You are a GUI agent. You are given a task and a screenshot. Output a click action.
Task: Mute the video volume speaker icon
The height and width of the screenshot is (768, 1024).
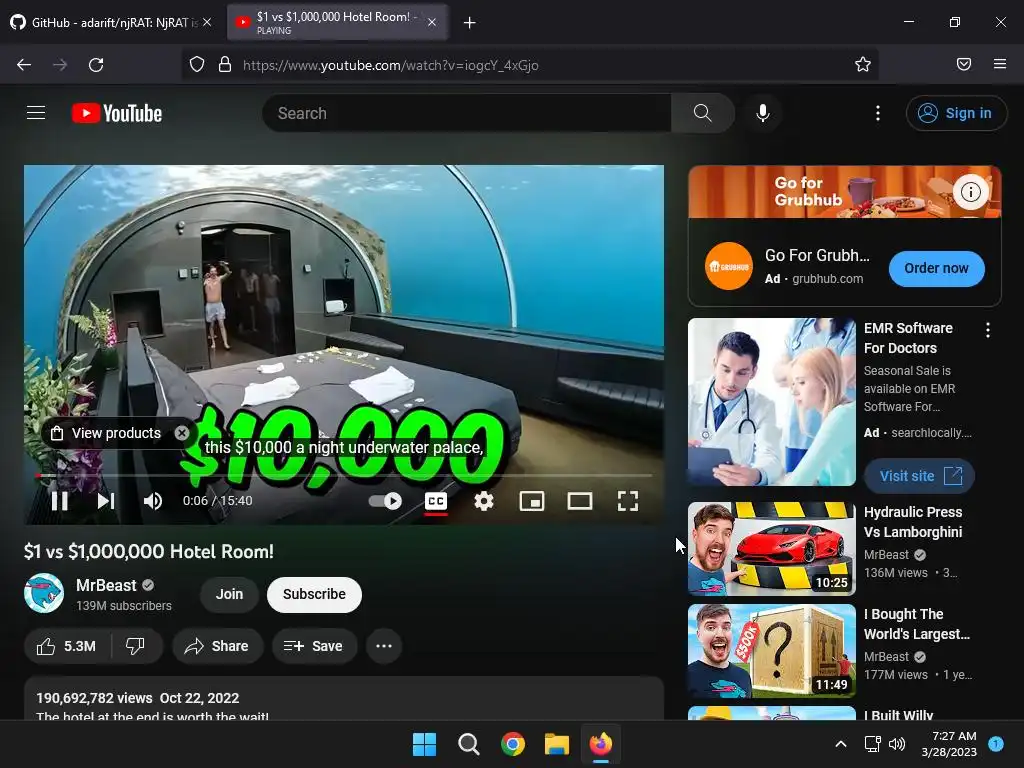[x=153, y=501]
